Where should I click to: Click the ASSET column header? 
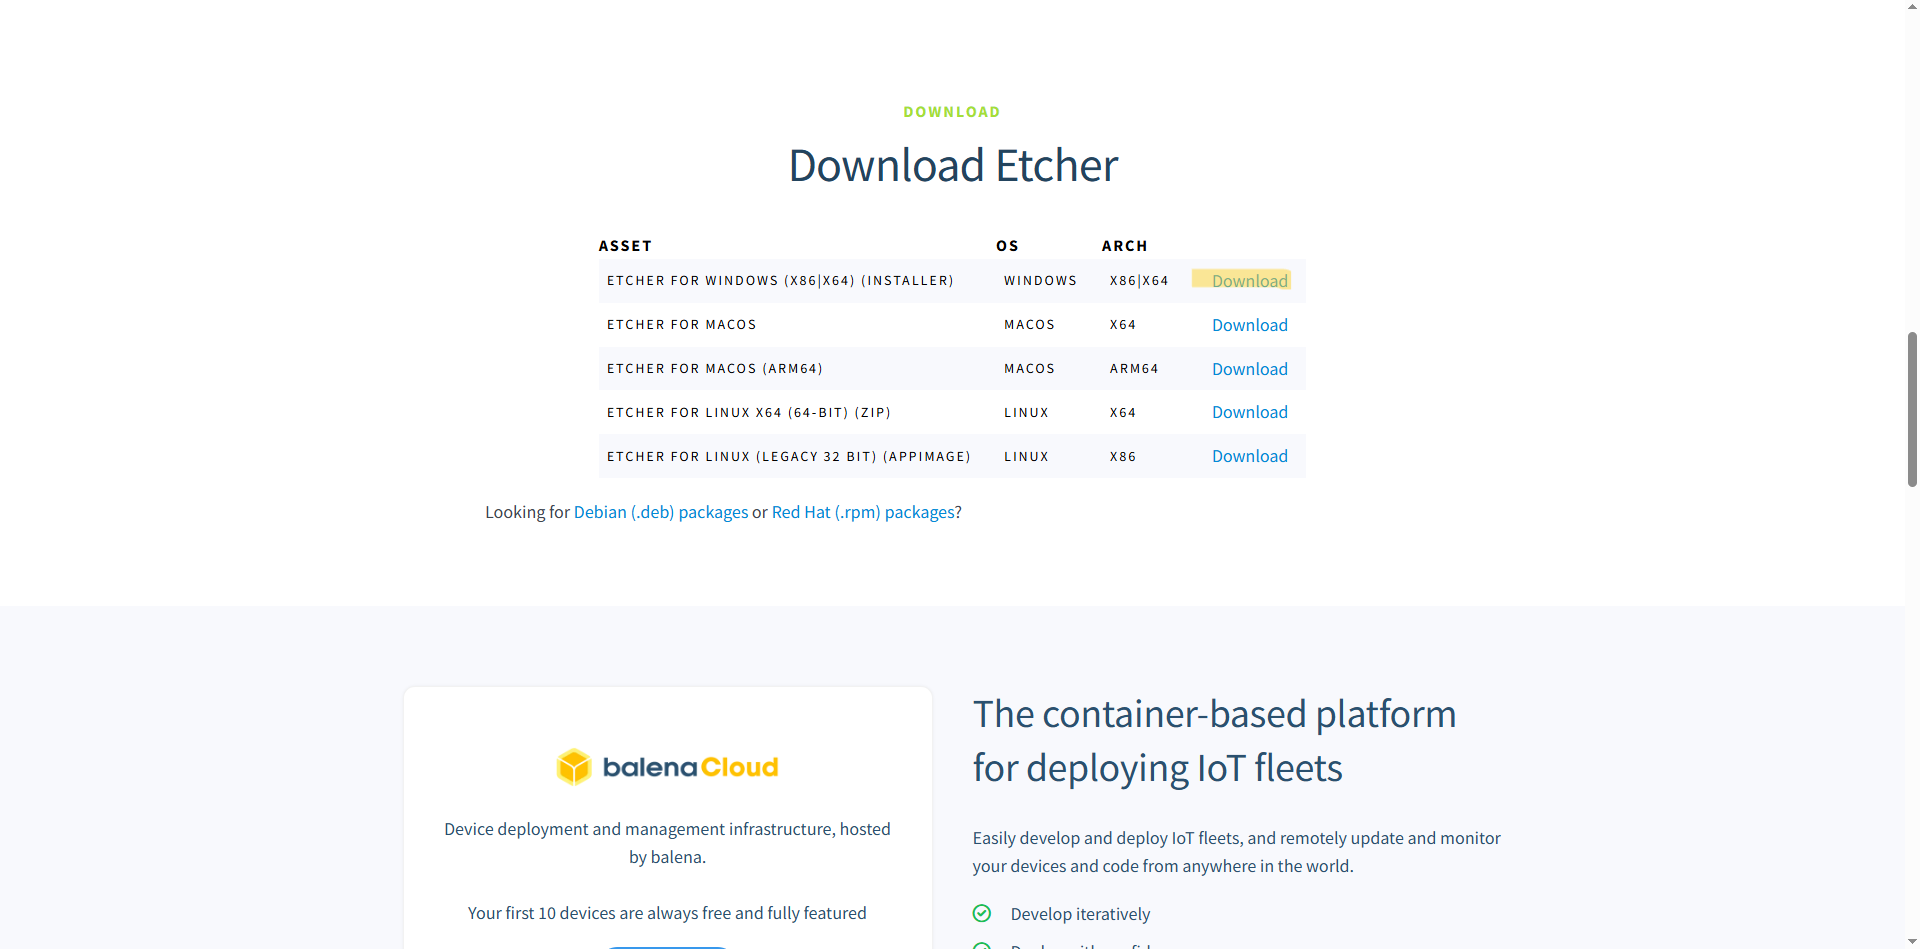coord(625,246)
